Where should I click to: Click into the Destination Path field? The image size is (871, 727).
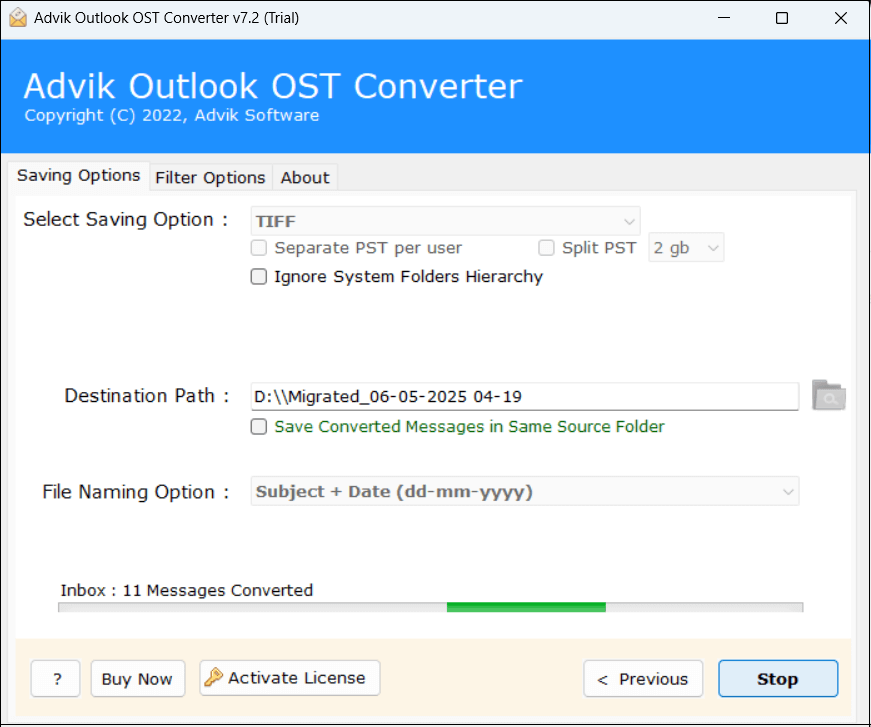pos(525,397)
